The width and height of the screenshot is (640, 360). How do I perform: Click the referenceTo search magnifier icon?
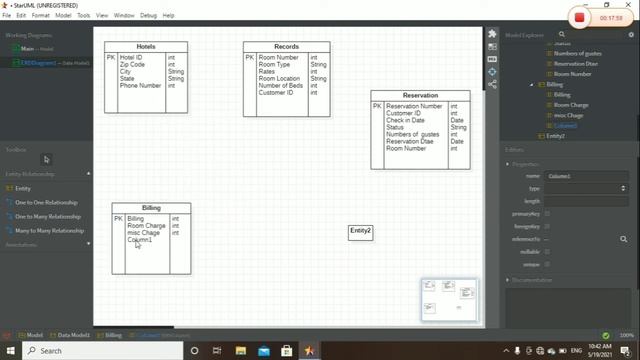tap(623, 239)
